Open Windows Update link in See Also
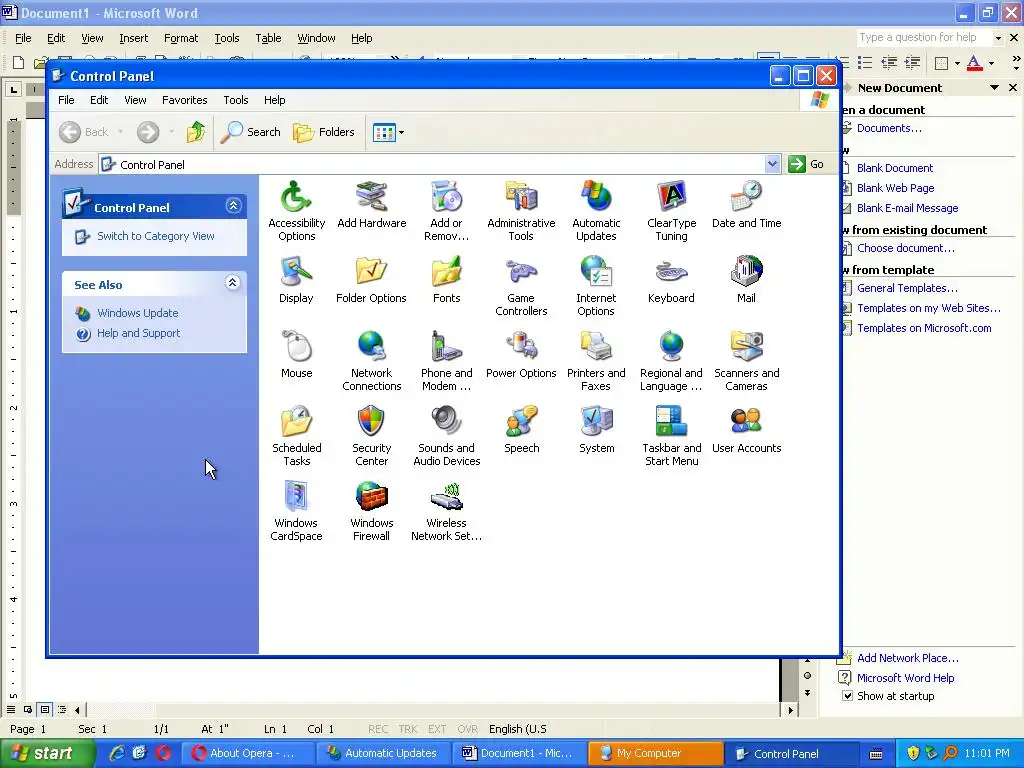Image resolution: width=1024 pixels, height=768 pixels. pos(137,313)
